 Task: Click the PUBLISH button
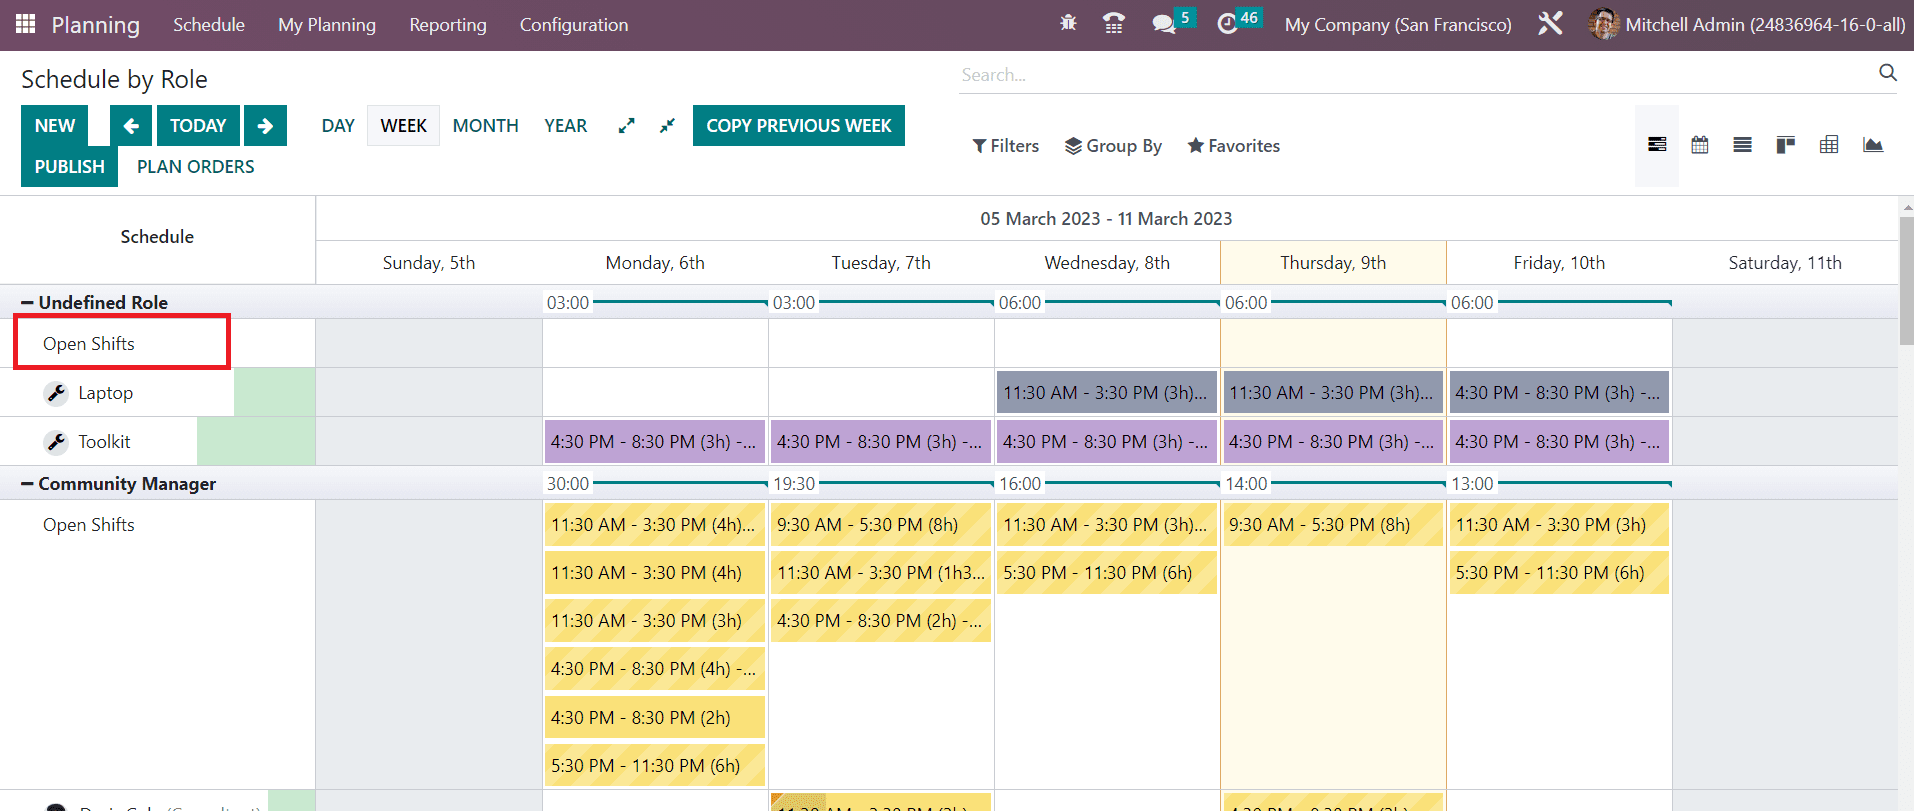tap(69, 167)
